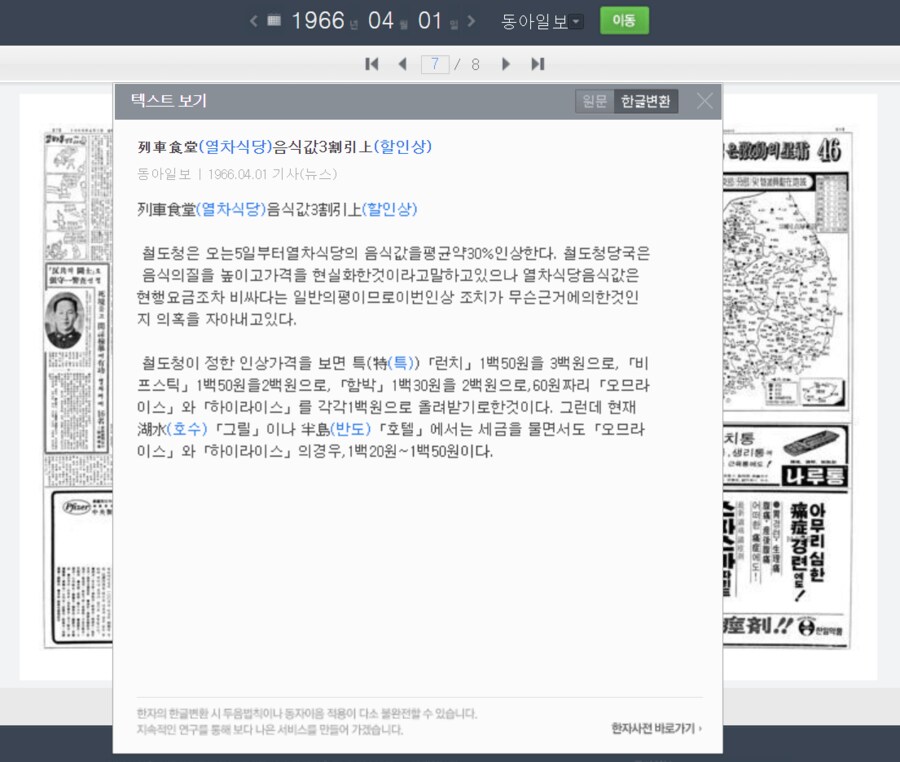The width and height of the screenshot is (900, 762).
Task: Jump to the first newspaper page
Action: [371, 63]
